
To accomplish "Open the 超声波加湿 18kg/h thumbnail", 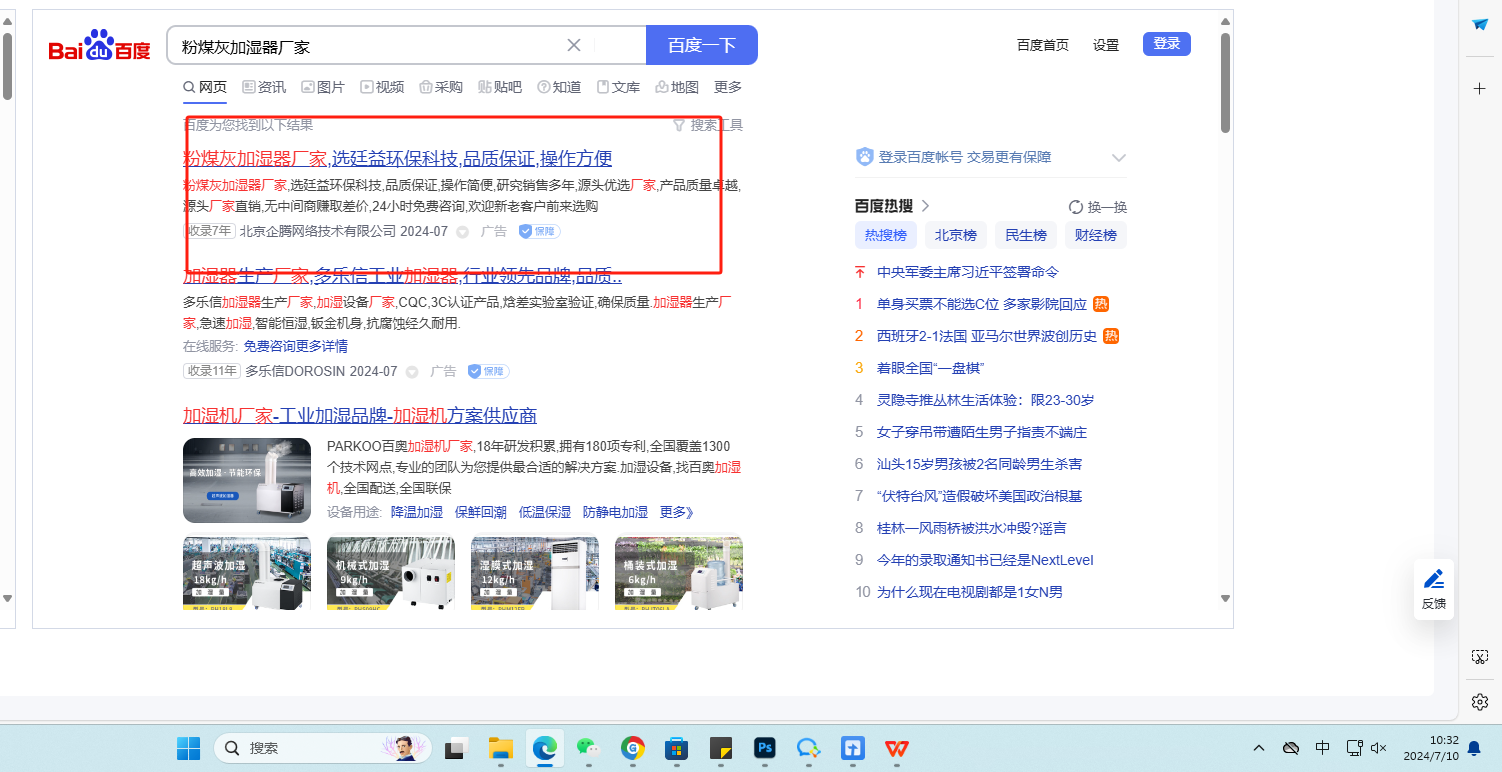I will click(x=247, y=573).
